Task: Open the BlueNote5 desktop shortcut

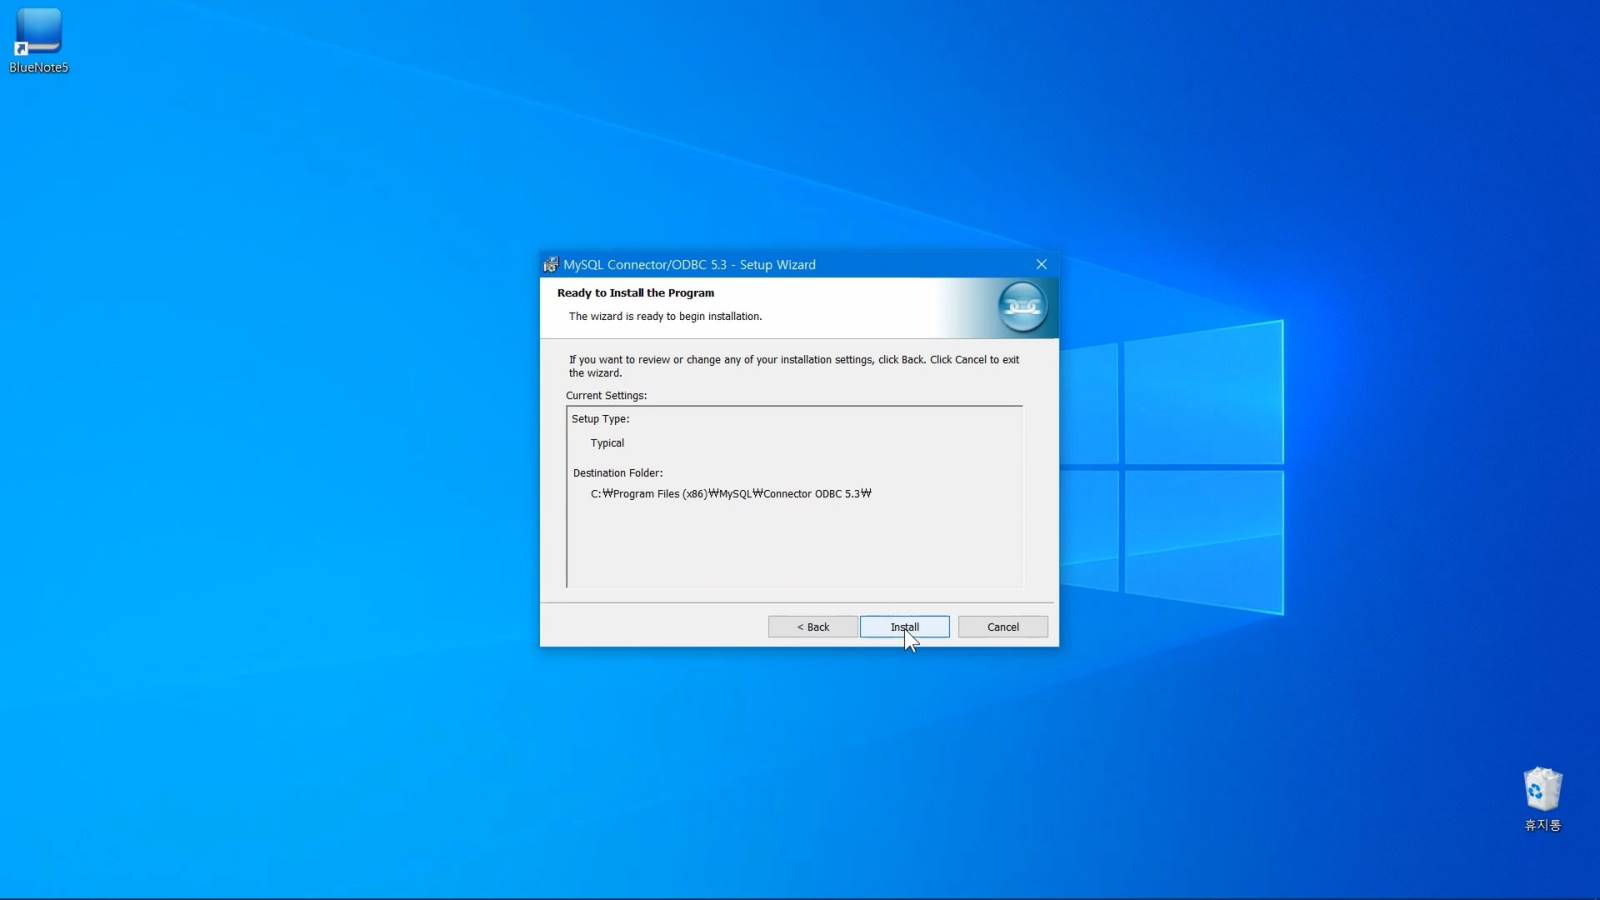Action: [38, 40]
